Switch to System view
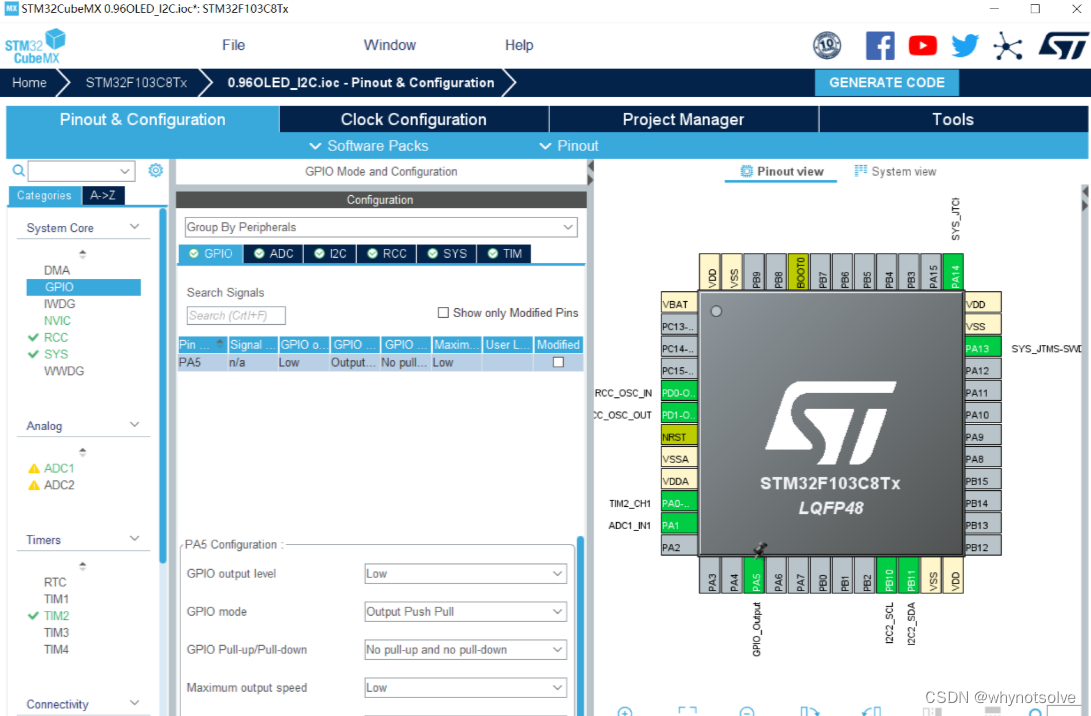This screenshot has width=1091, height=716. pyautogui.click(x=895, y=171)
